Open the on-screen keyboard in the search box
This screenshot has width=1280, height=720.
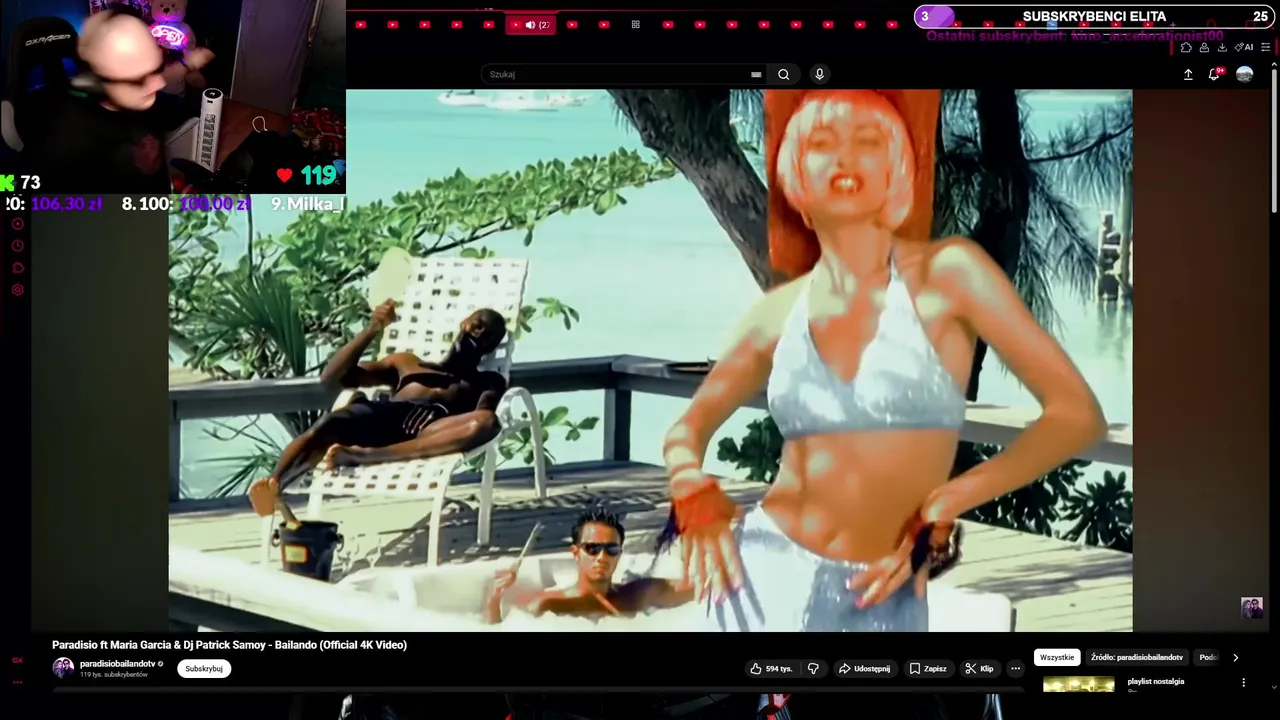[756, 74]
